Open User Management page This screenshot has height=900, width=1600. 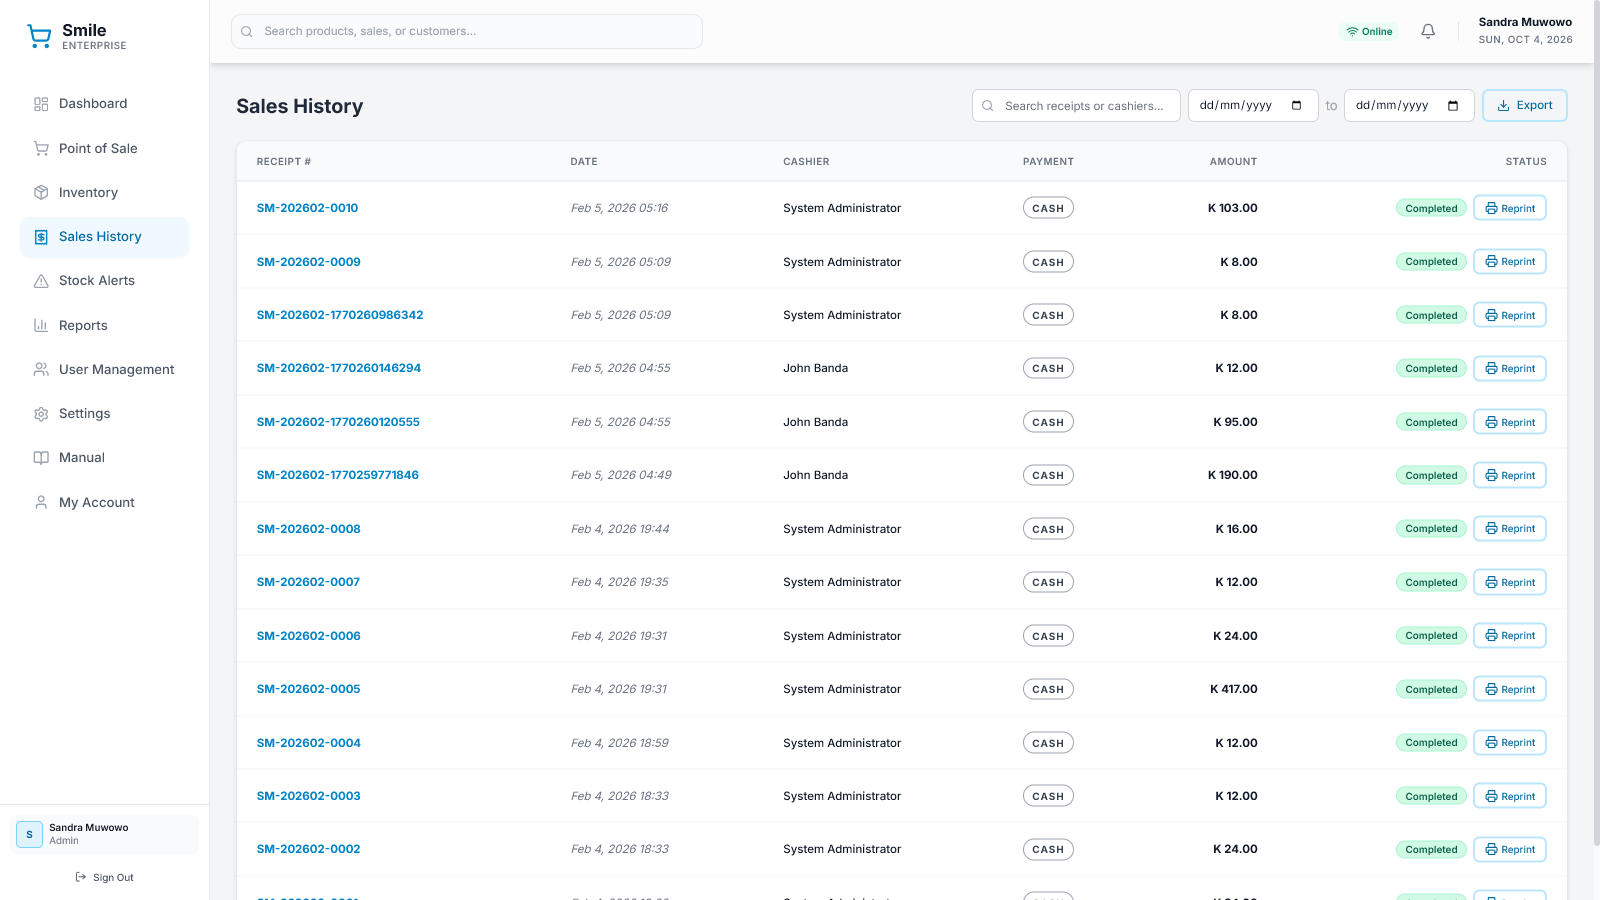(x=104, y=369)
